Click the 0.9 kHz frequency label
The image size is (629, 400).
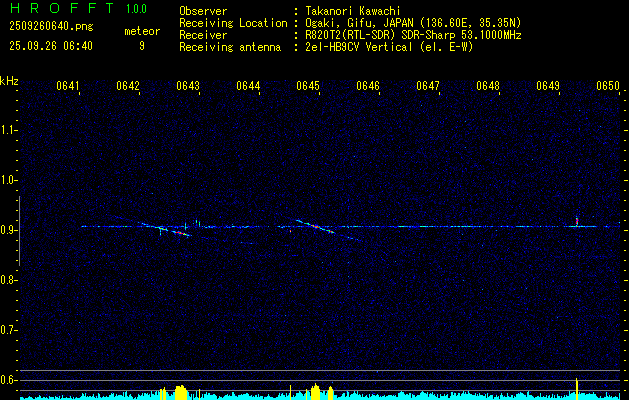point(8,230)
